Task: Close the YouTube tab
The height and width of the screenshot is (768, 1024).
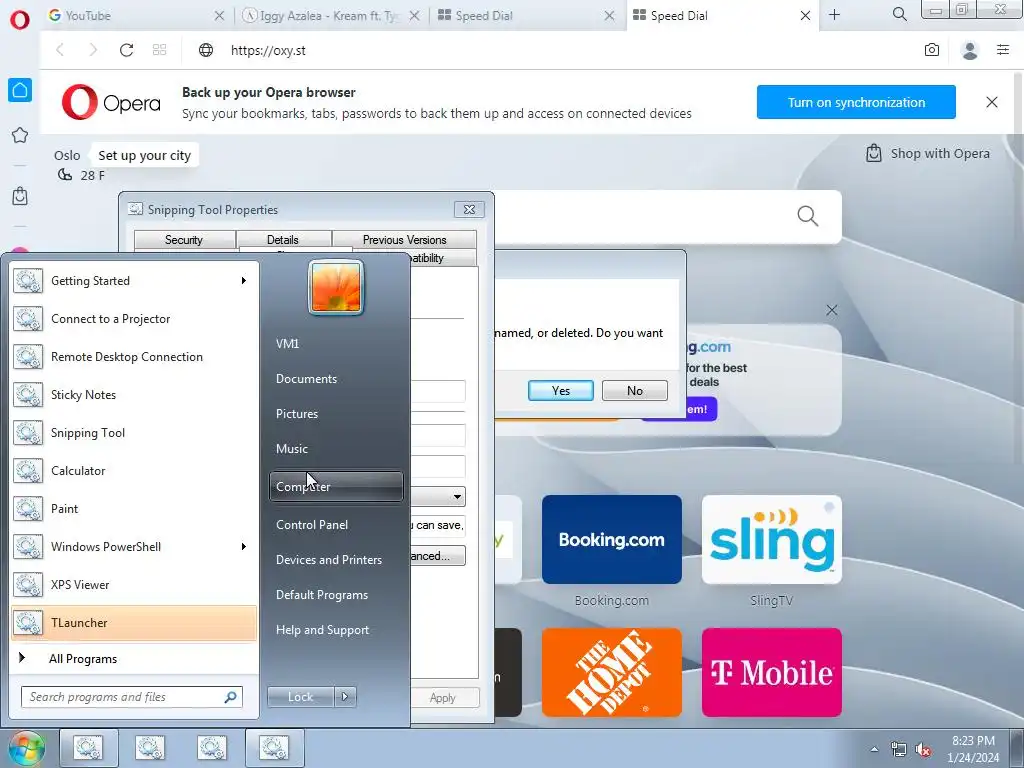Action: pos(219,15)
